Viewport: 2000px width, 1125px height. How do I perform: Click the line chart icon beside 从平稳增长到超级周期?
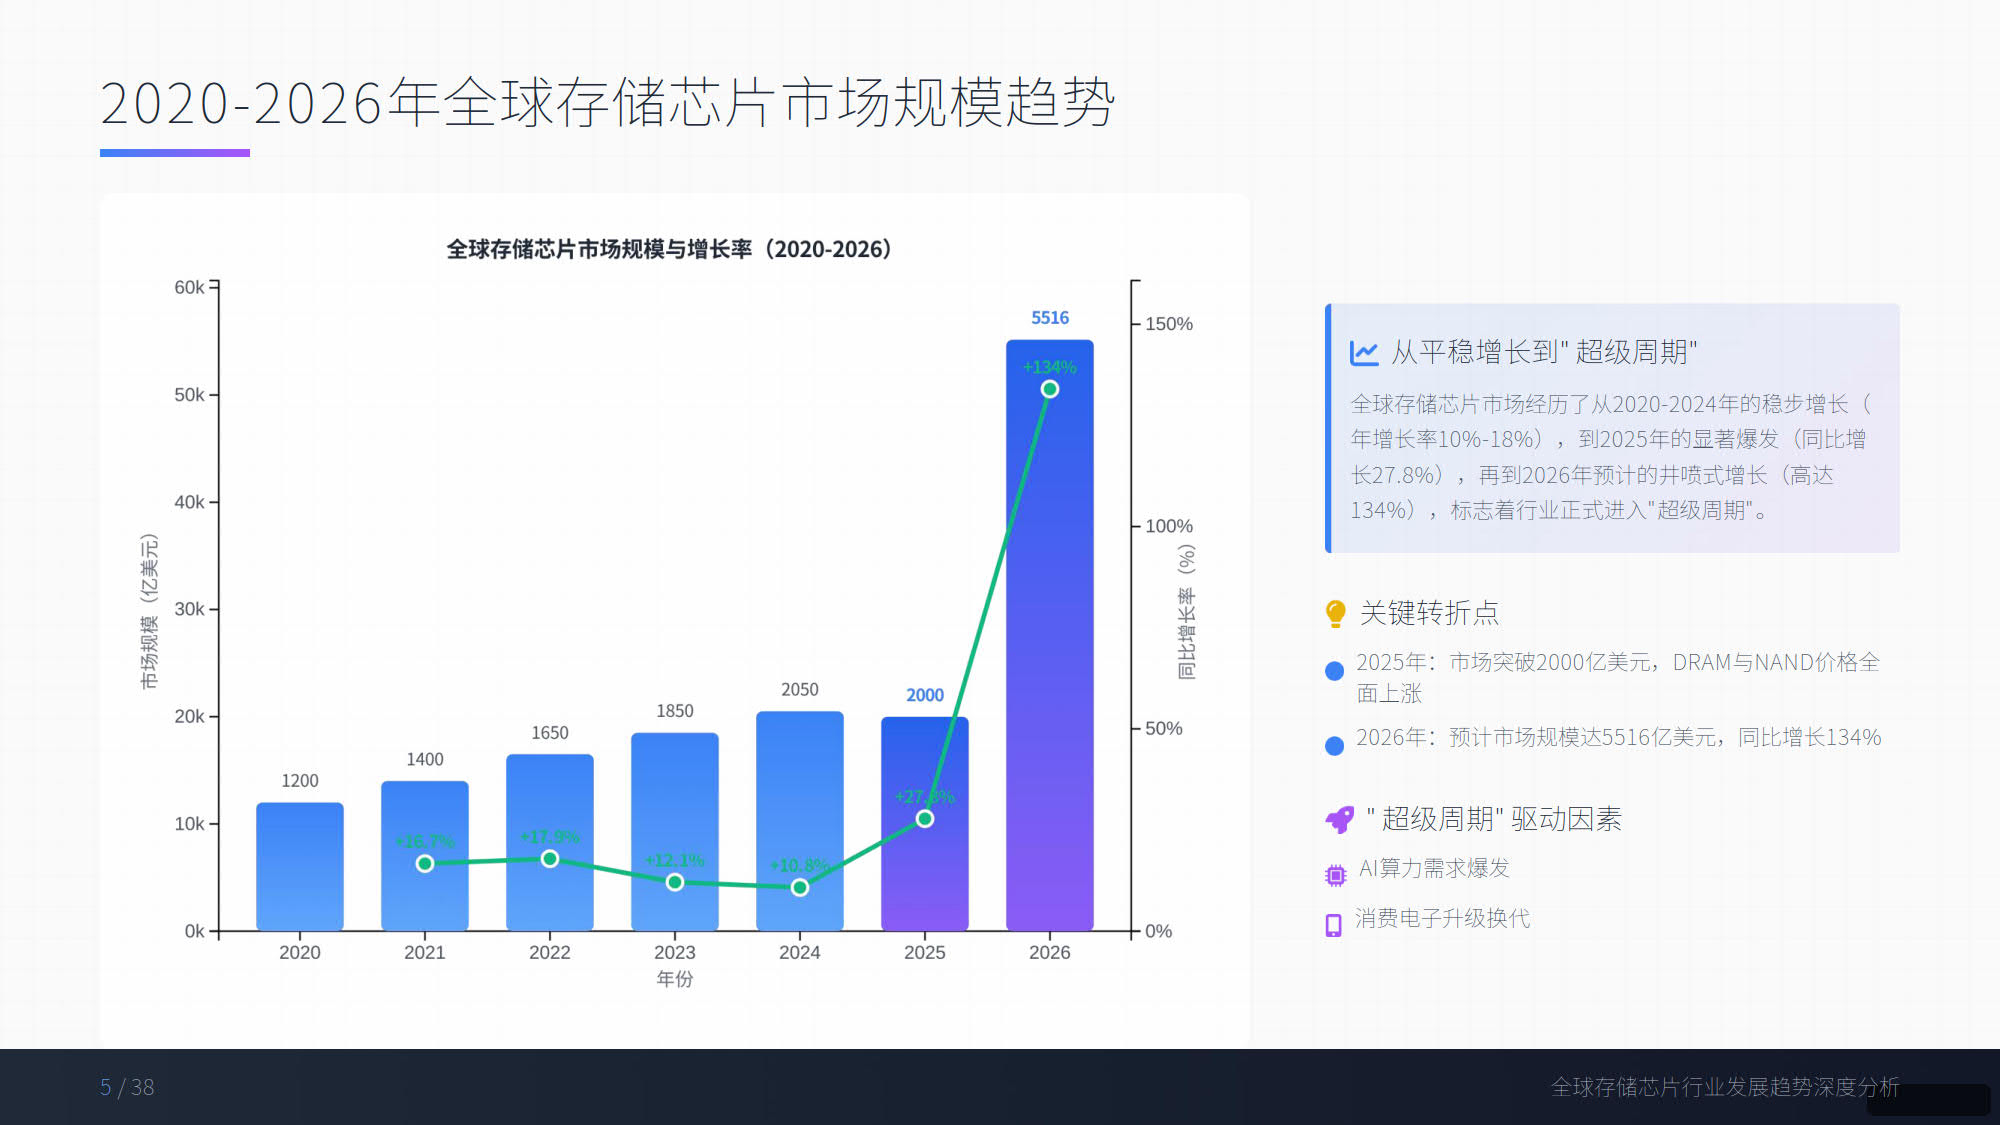coord(1364,352)
